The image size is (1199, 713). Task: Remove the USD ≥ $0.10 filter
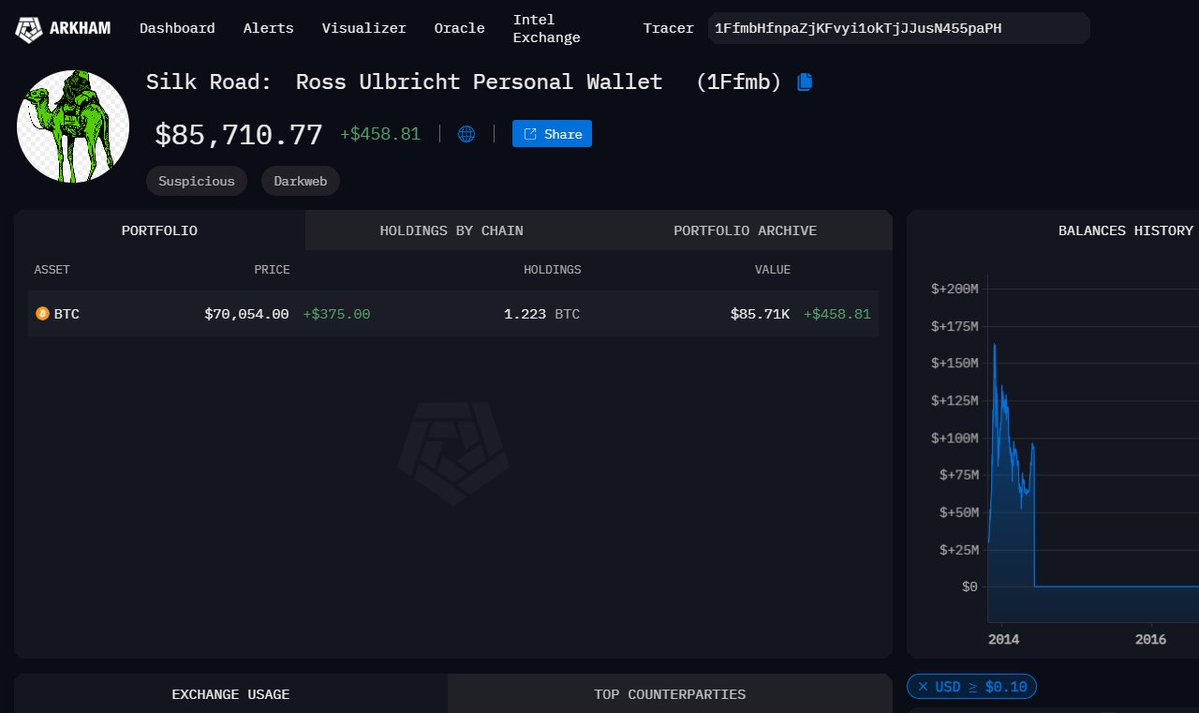coord(924,687)
